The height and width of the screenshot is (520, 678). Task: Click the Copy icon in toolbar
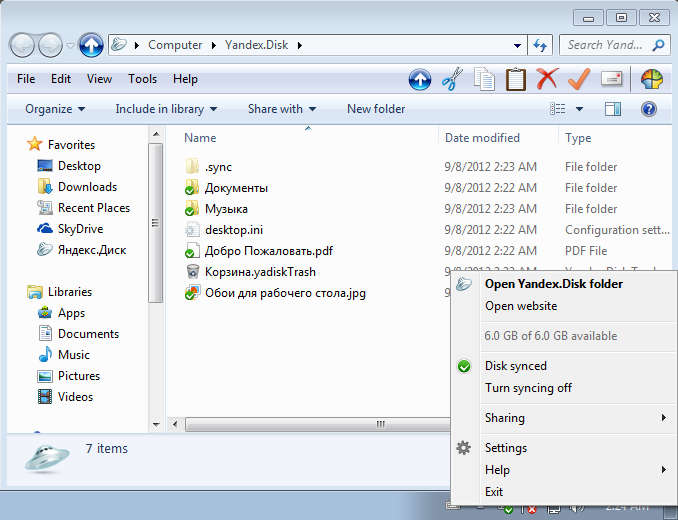(x=484, y=79)
